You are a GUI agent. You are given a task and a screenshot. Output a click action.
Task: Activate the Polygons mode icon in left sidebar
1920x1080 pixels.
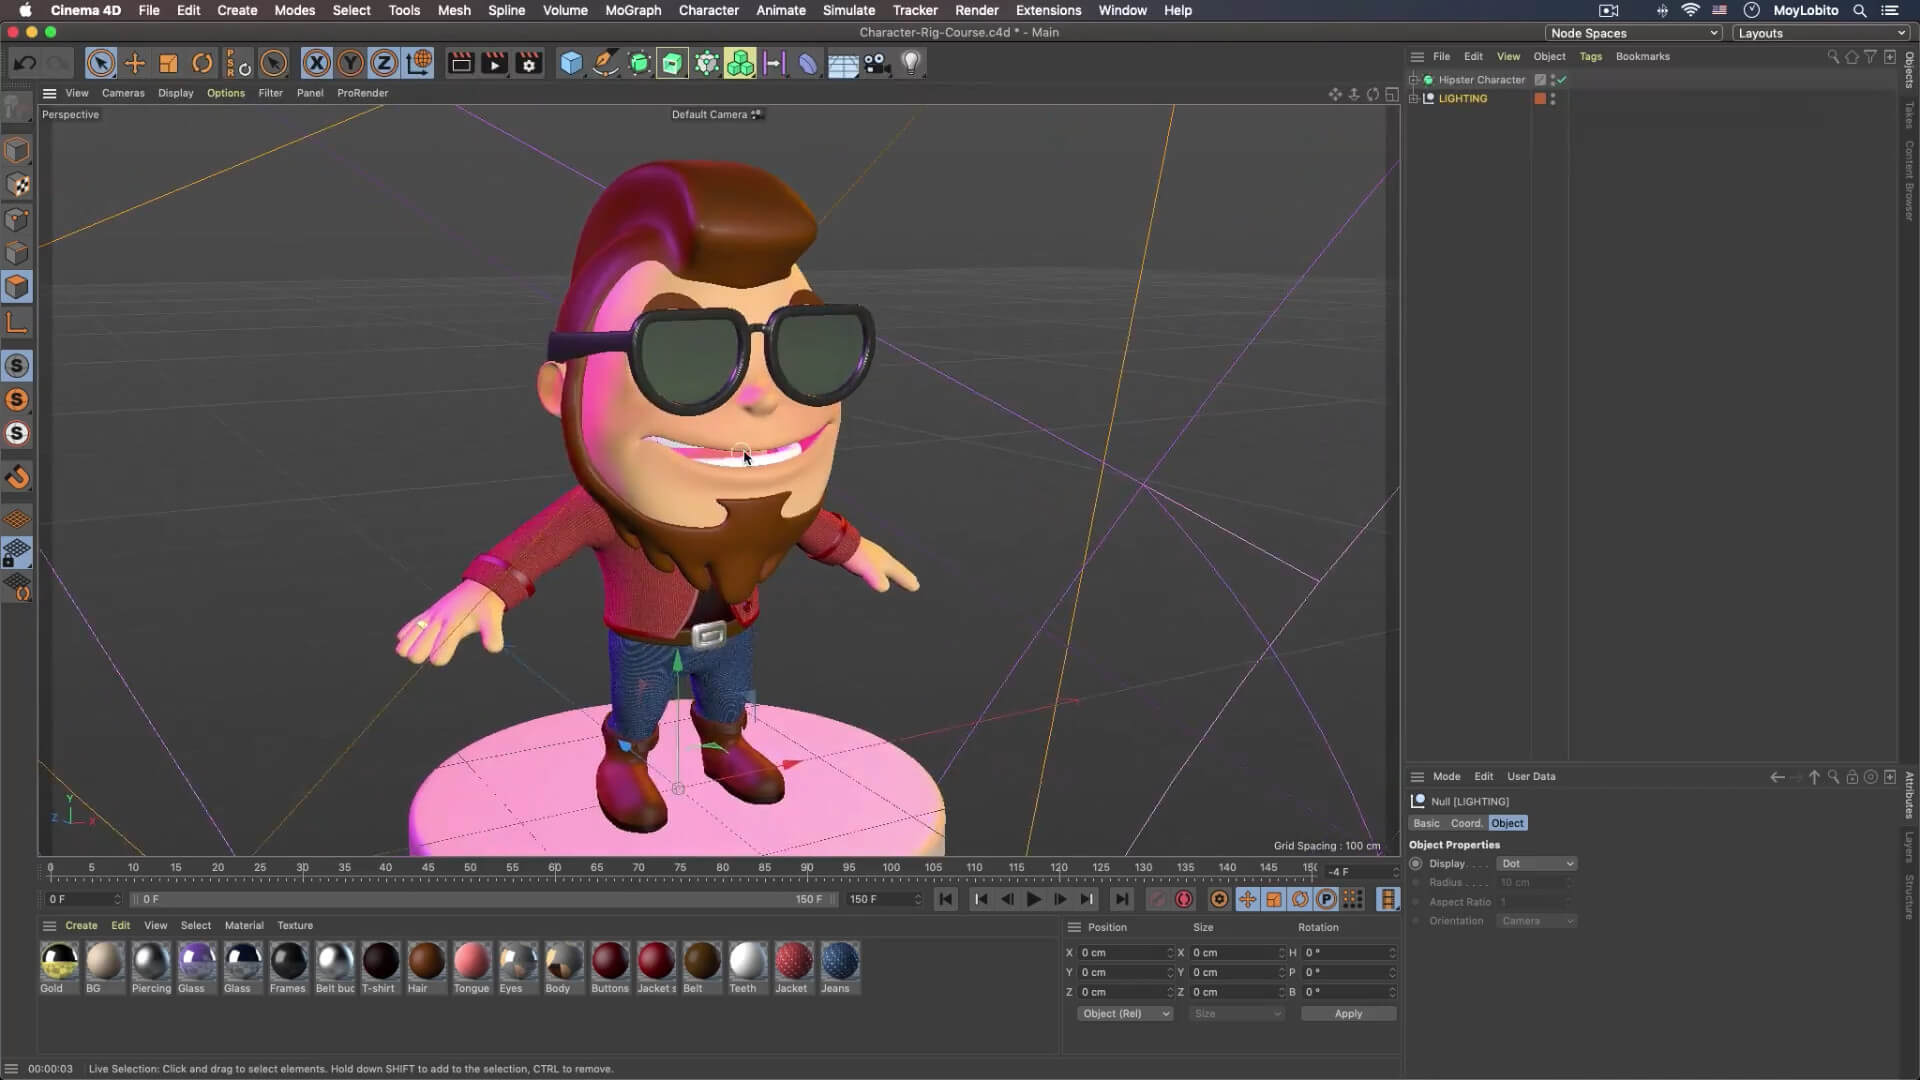click(x=17, y=287)
